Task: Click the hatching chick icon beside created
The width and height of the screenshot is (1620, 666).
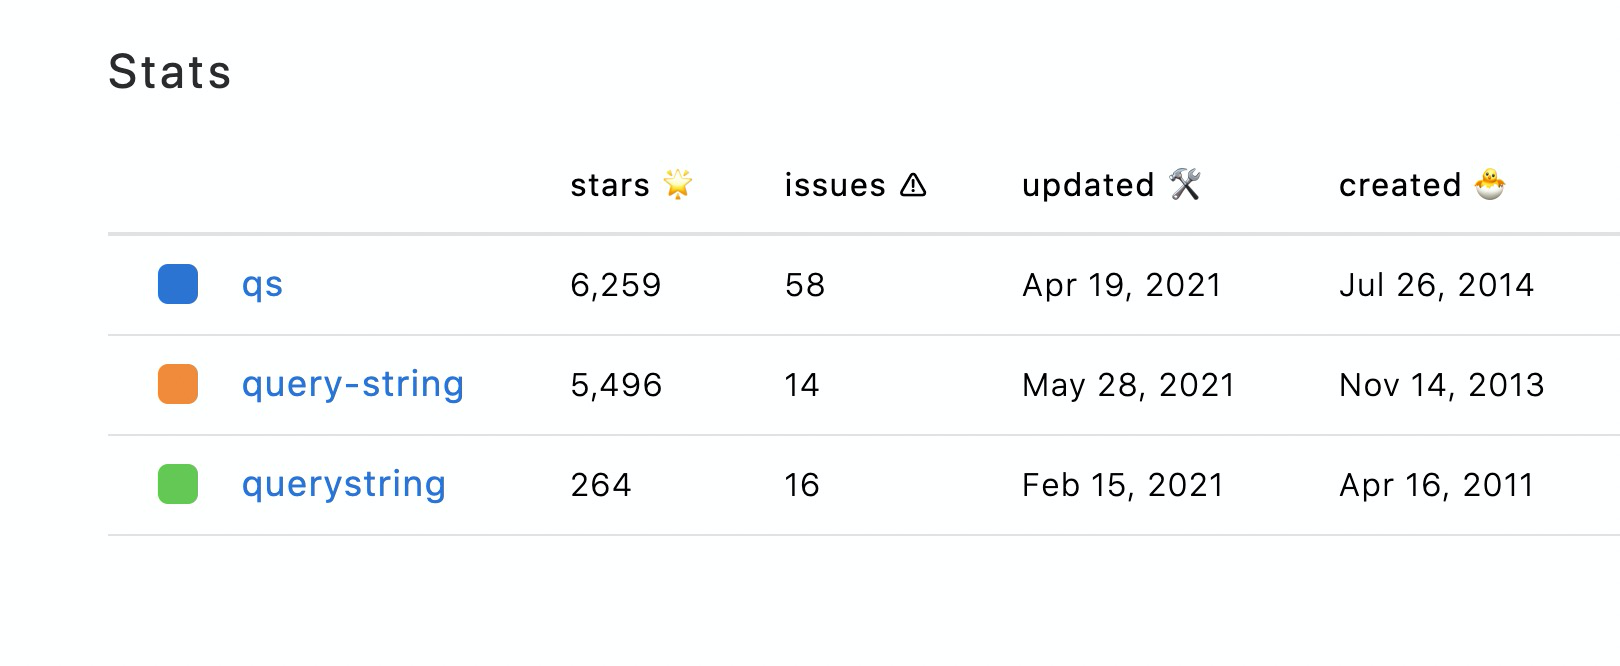Action: pyautogui.click(x=1490, y=184)
